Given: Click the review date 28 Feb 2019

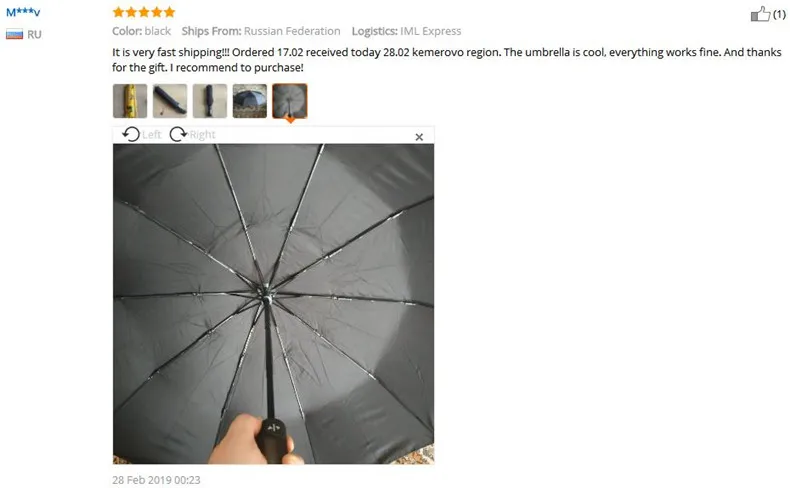Looking at the screenshot, I should 156,480.
